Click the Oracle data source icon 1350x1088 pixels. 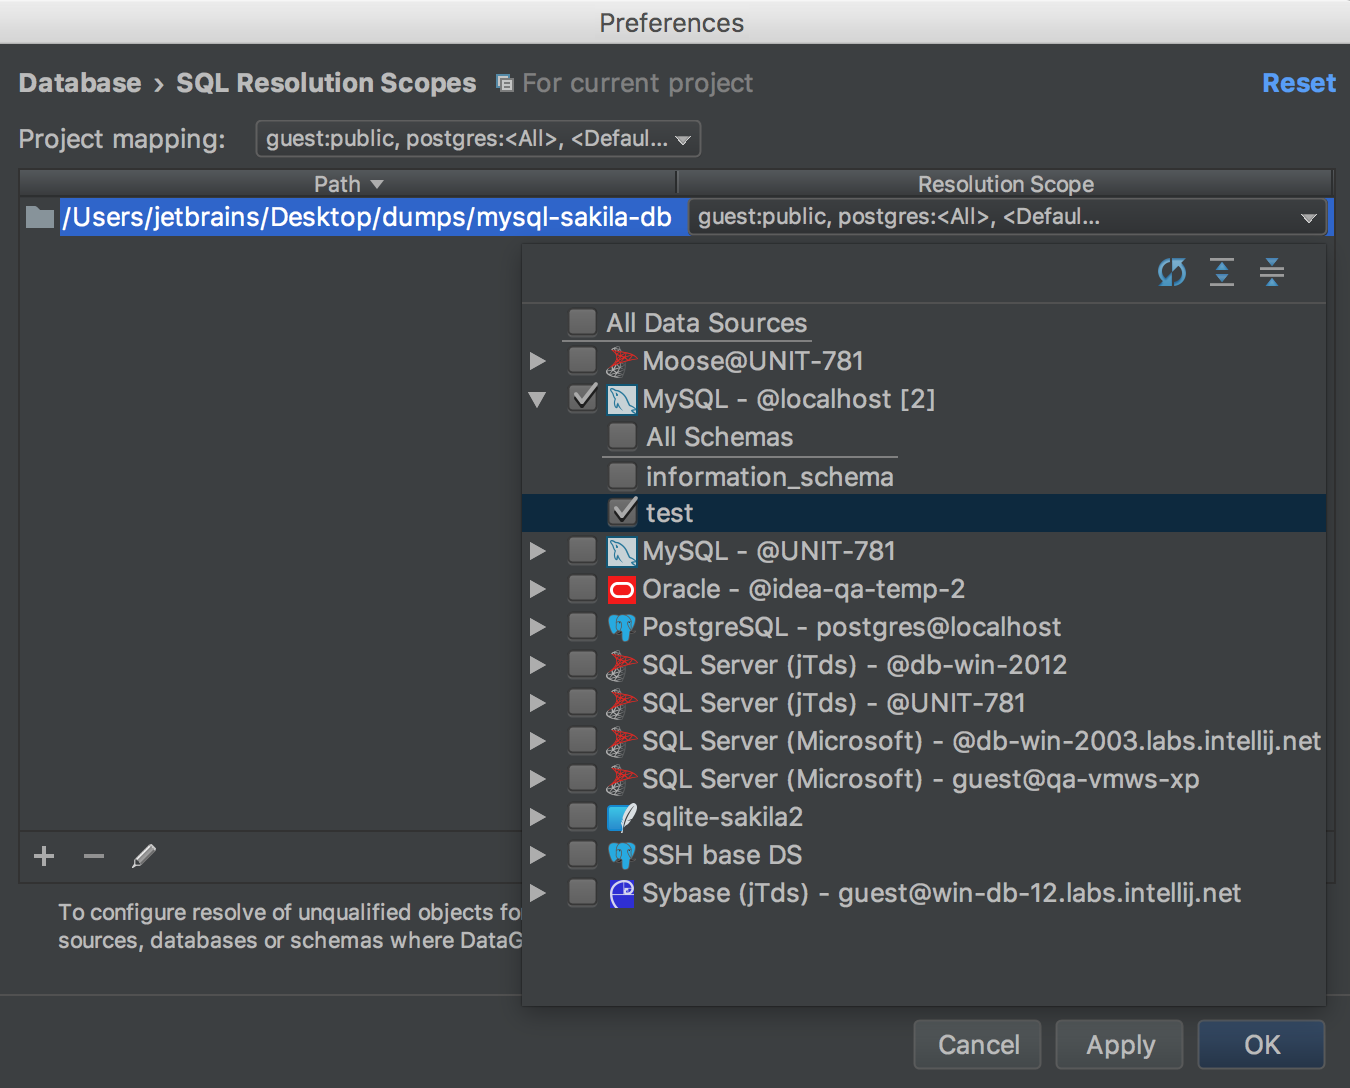tap(621, 589)
